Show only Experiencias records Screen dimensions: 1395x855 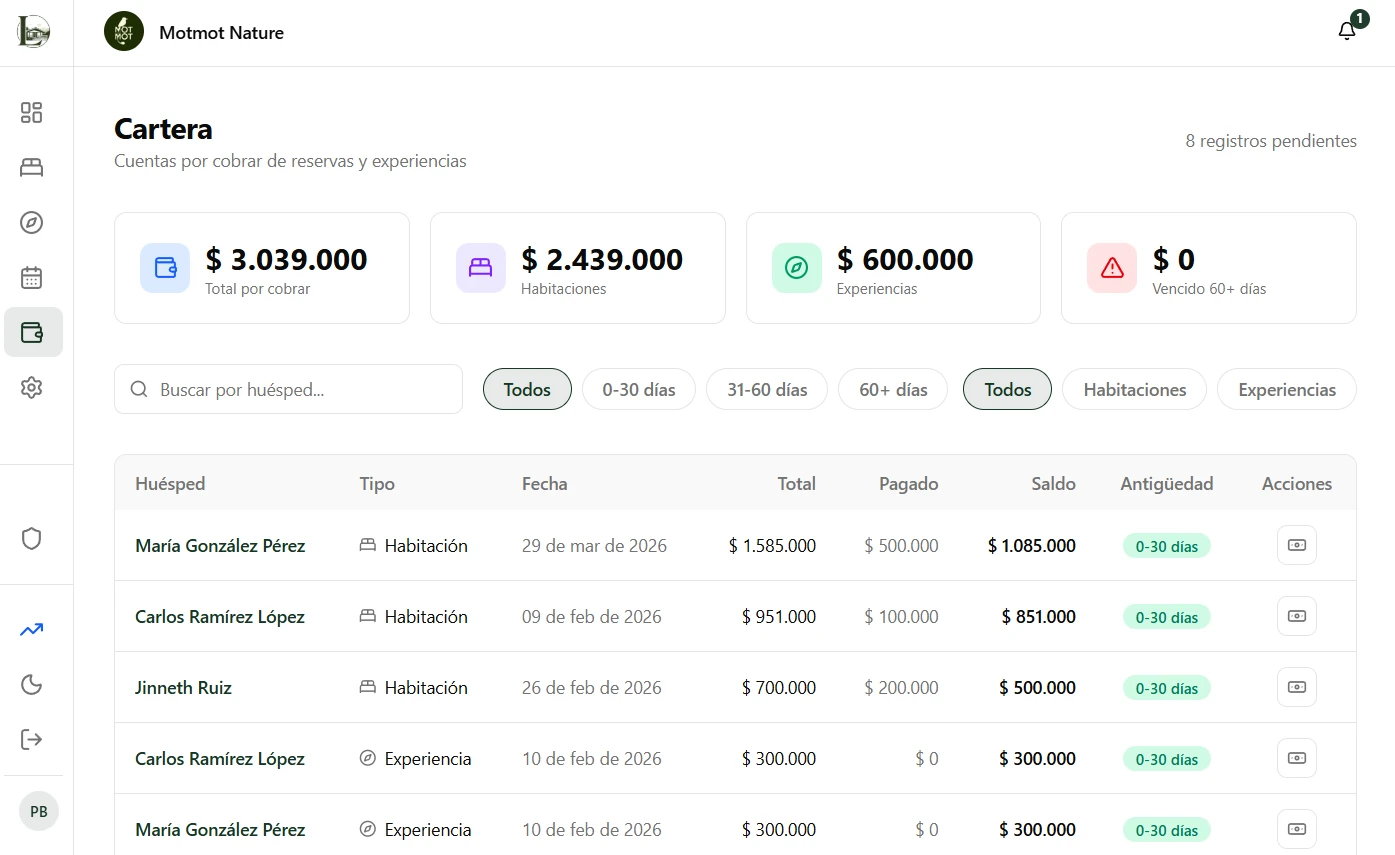coord(1286,390)
